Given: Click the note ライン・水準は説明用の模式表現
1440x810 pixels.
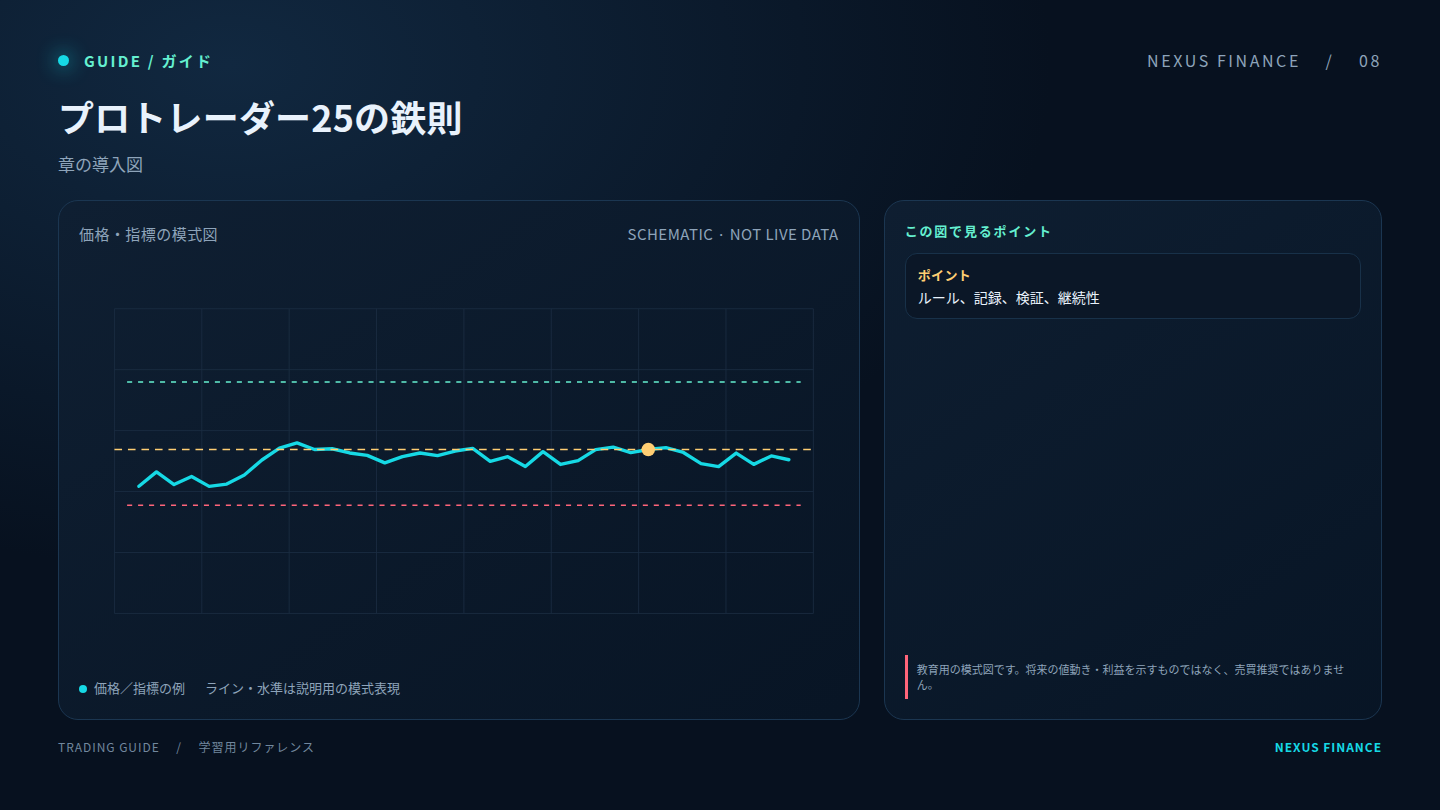Looking at the screenshot, I should 303,689.
